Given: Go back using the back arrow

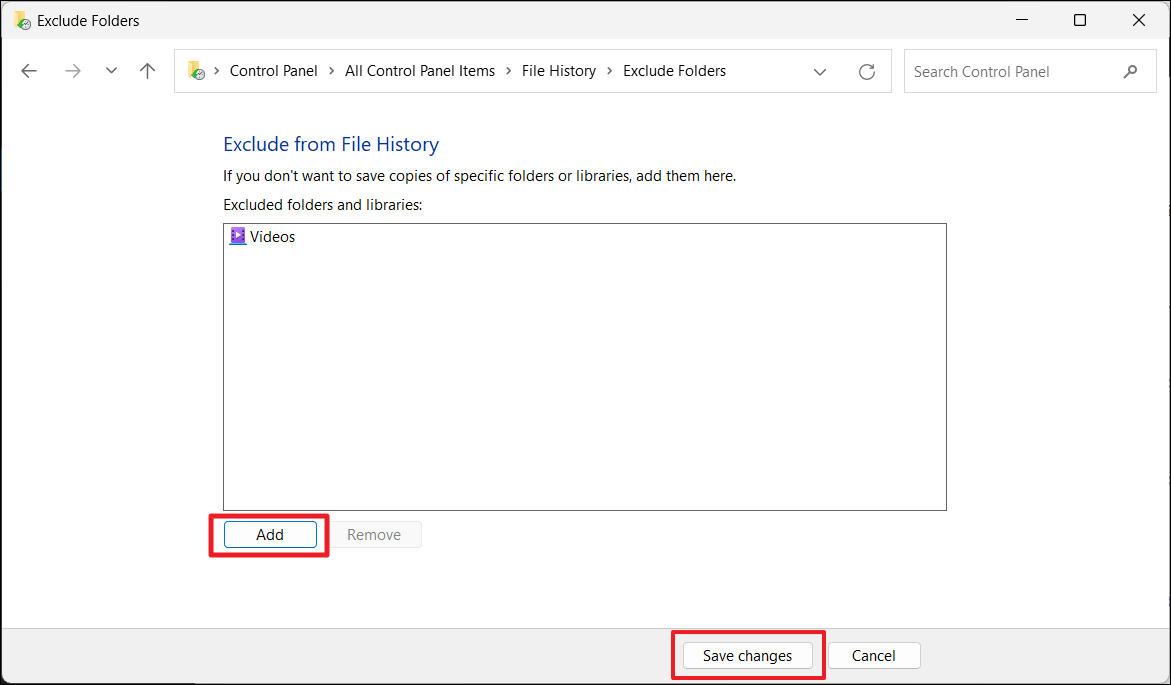Looking at the screenshot, I should (x=29, y=71).
